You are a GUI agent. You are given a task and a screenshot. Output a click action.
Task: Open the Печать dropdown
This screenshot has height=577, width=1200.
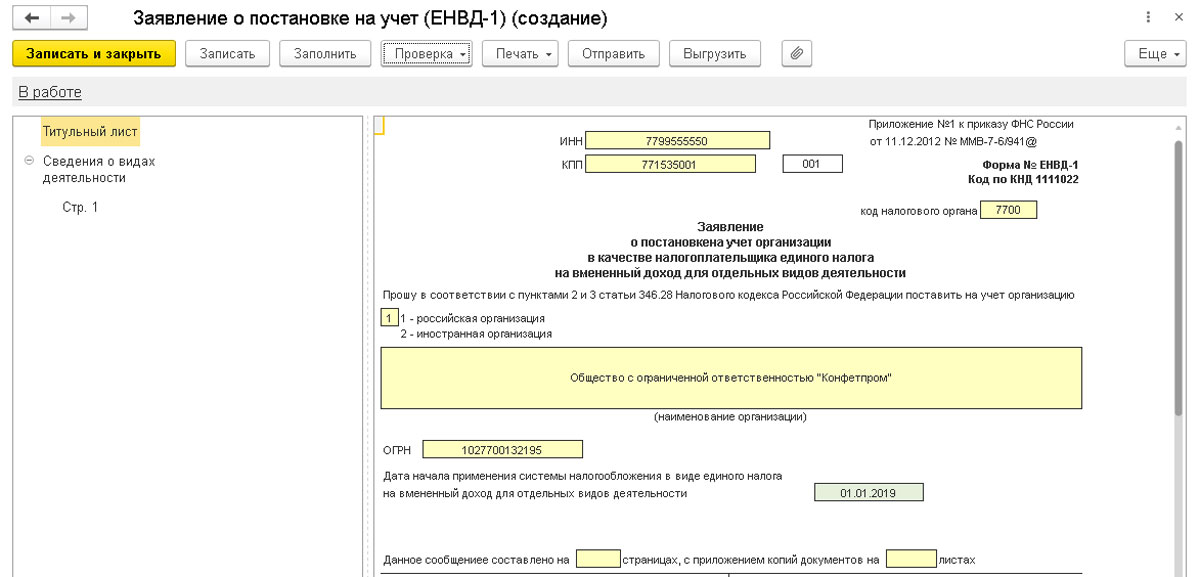520,53
